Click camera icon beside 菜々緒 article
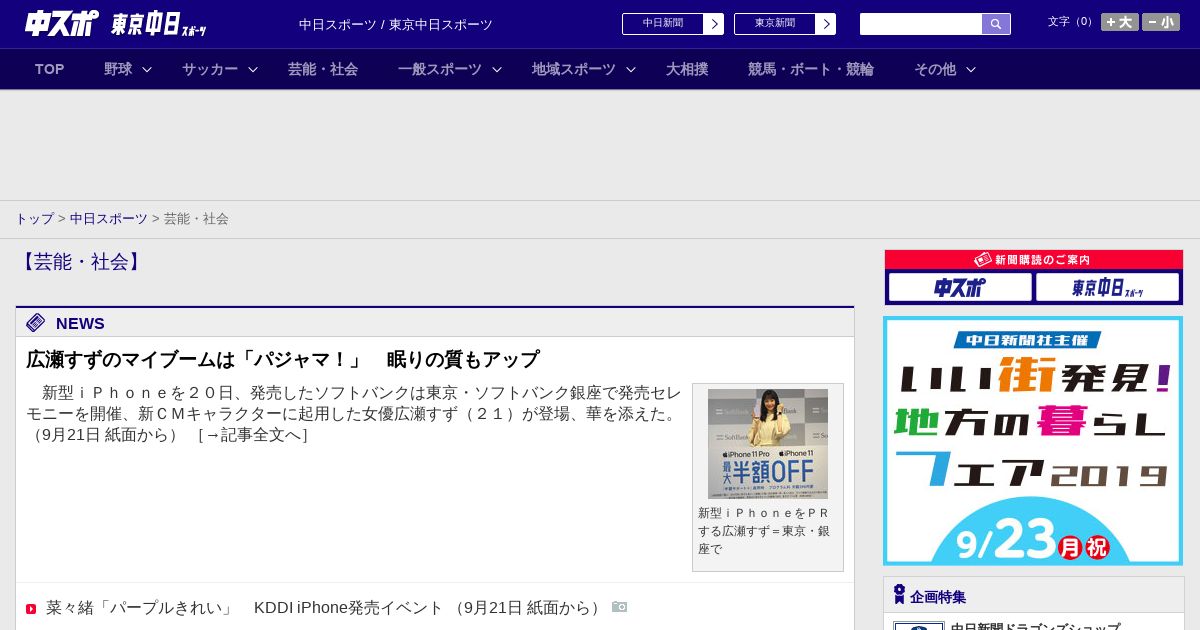This screenshot has width=1200, height=630. (x=620, y=607)
